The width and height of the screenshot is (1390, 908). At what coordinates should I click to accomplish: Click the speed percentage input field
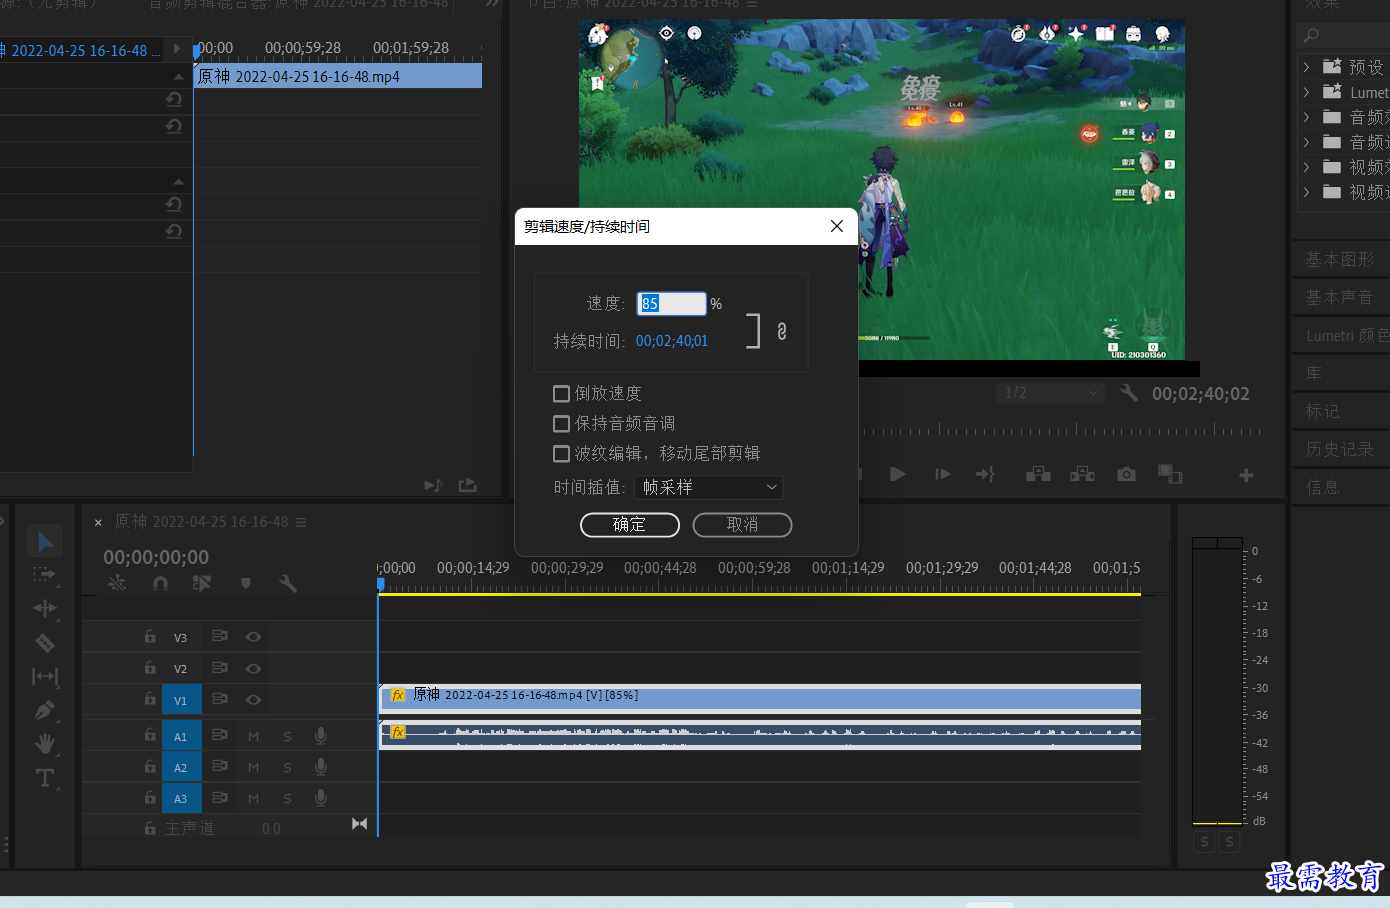click(x=672, y=303)
